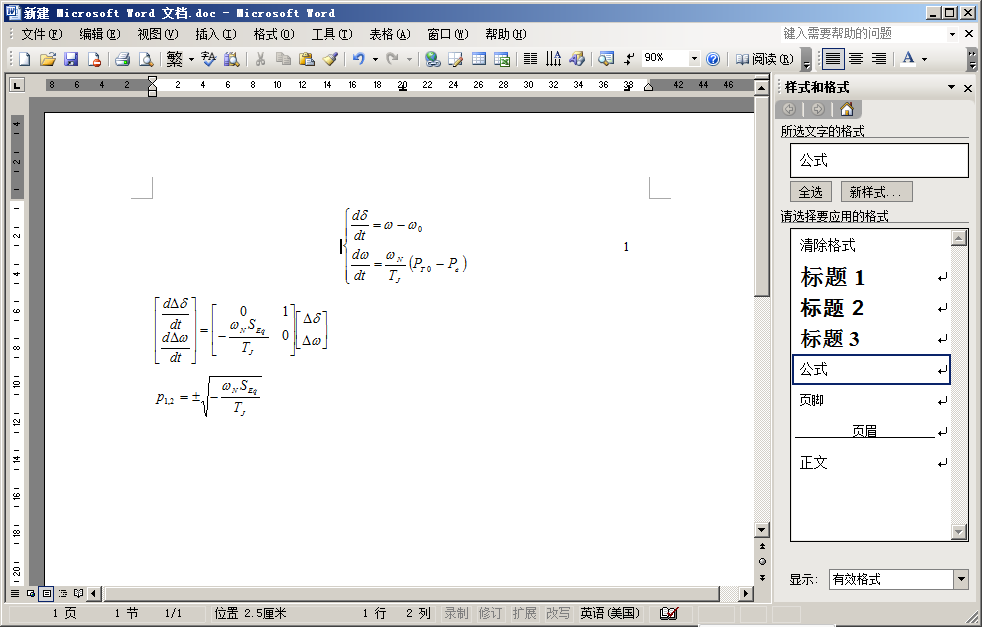Click the font color A icon
This screenshot has width=982, height=627.
[907, 59]
